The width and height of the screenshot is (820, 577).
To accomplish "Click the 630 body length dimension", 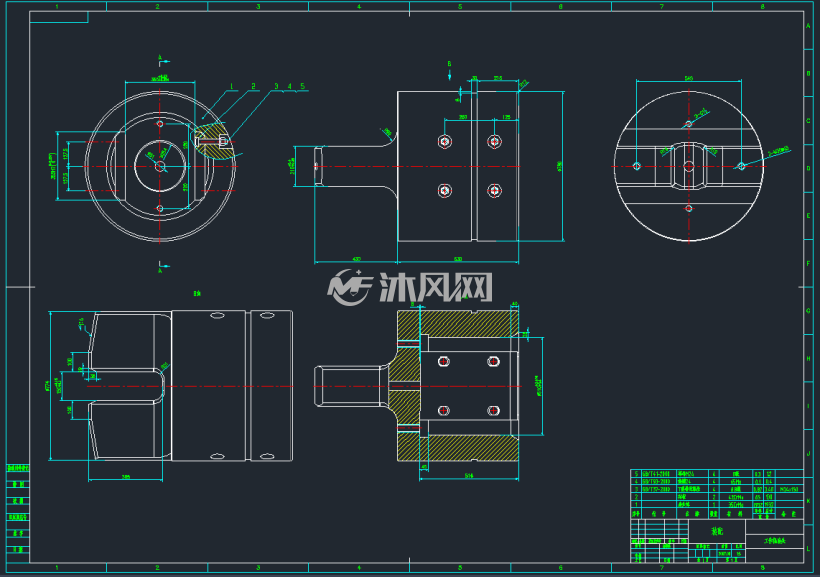I will click(458, 259).
